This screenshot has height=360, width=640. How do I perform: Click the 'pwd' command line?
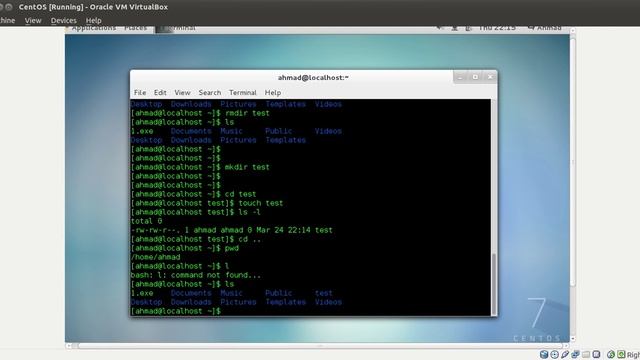185,248
